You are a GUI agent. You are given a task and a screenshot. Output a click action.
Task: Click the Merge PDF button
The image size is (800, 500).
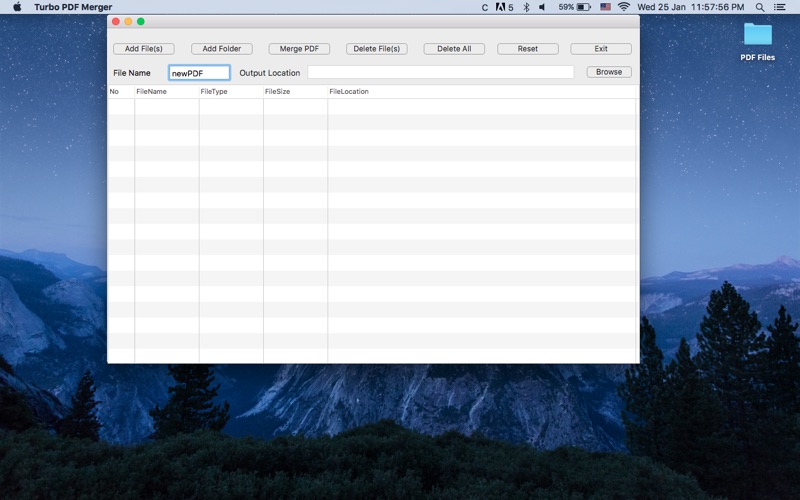pos(299,48)
